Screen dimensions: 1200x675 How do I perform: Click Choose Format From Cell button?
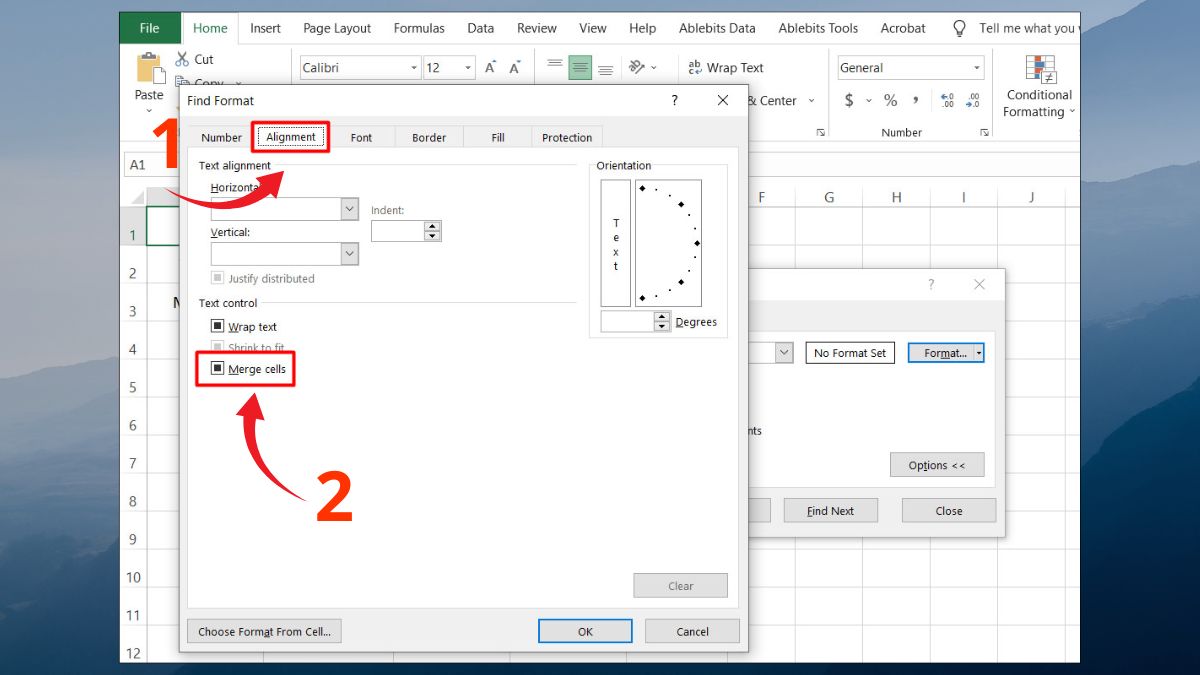pyautogui.click(x=265, y=631)
